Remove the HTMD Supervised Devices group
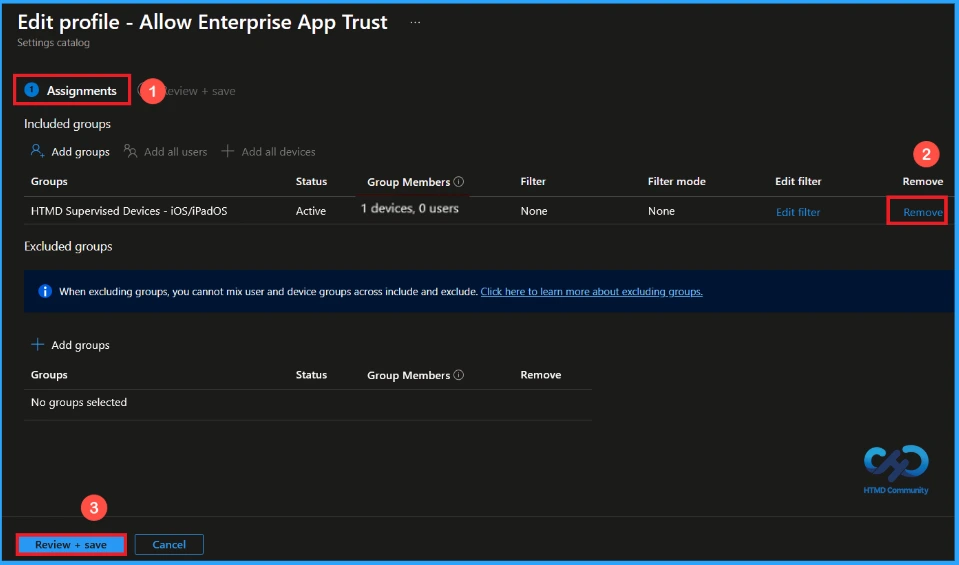Image resolution: width=959 pixels, height=565 pixels. [922, 212]
